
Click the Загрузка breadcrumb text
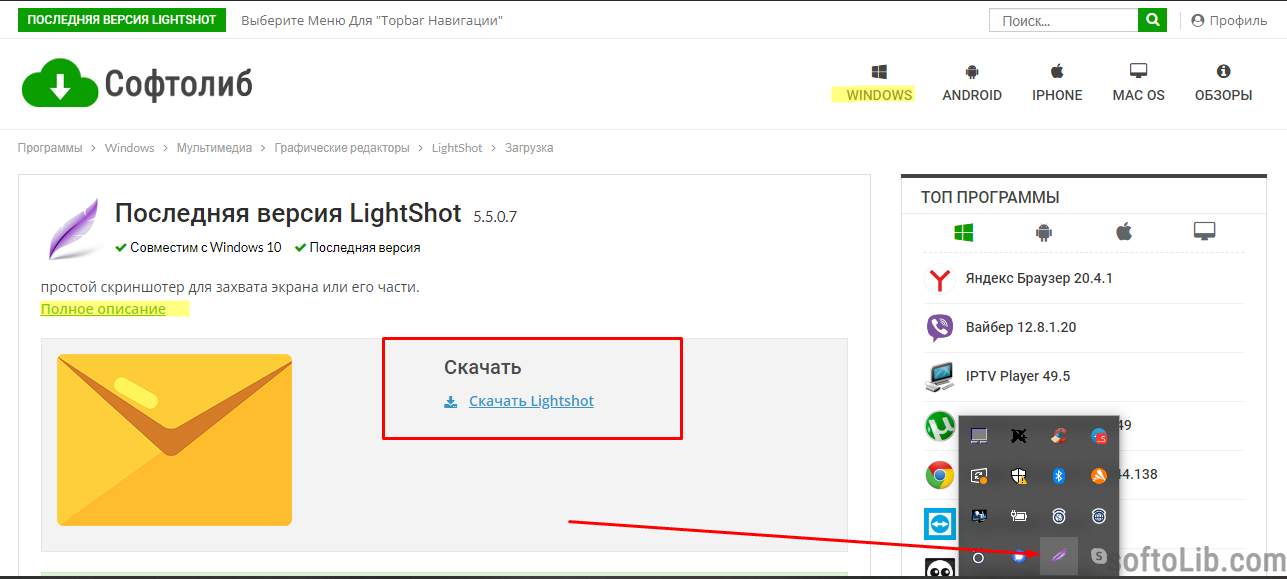point(529,148)
